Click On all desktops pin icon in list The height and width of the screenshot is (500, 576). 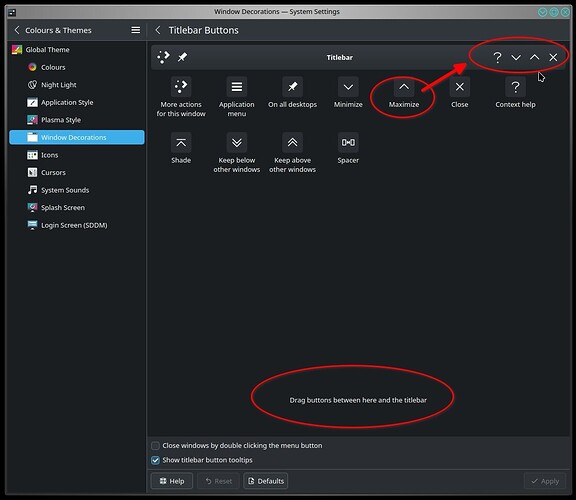click(x=292, y=87)
